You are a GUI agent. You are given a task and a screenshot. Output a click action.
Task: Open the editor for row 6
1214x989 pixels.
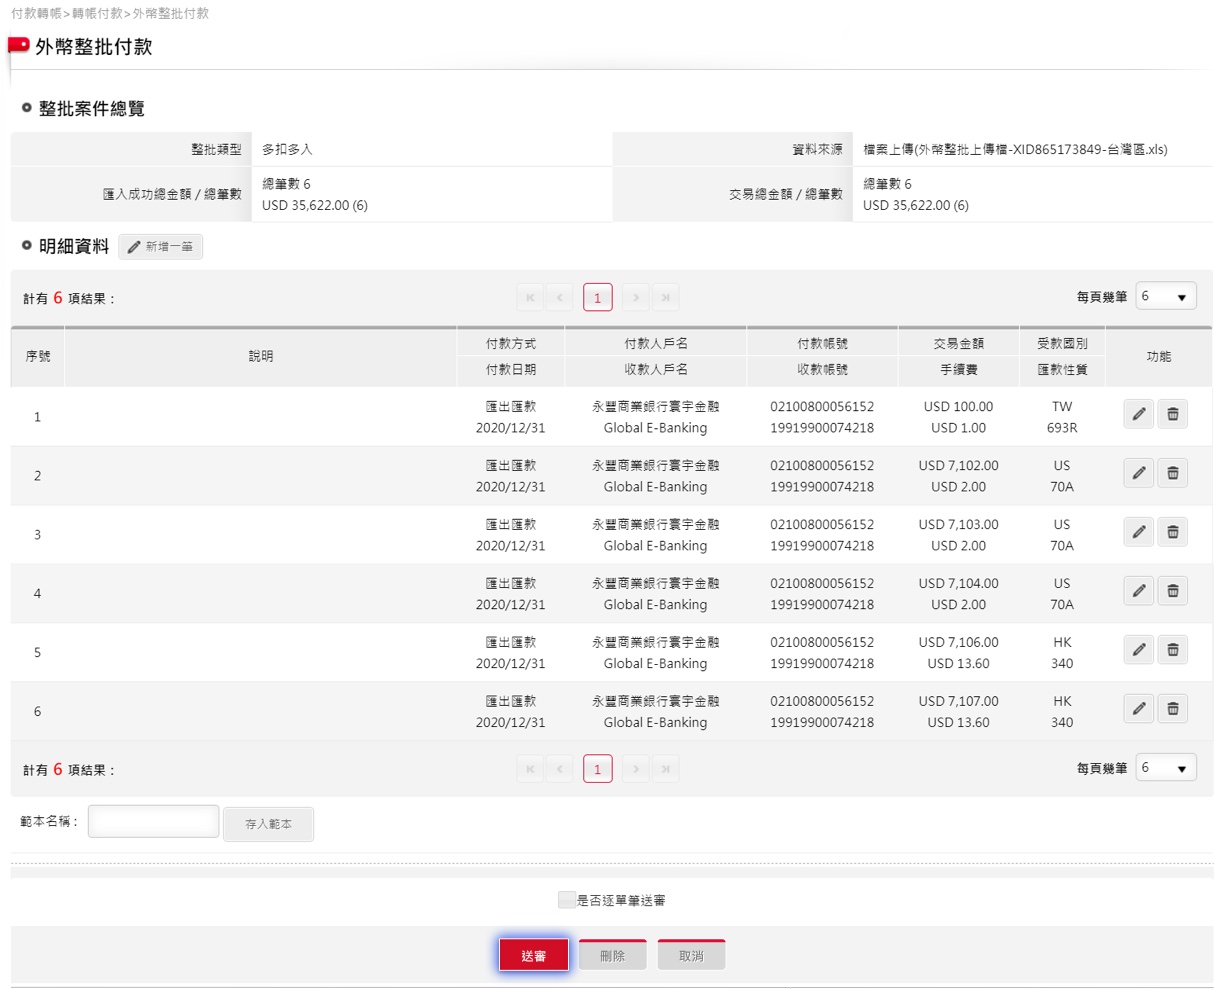pyautogui.click(x=1138, y=709)
